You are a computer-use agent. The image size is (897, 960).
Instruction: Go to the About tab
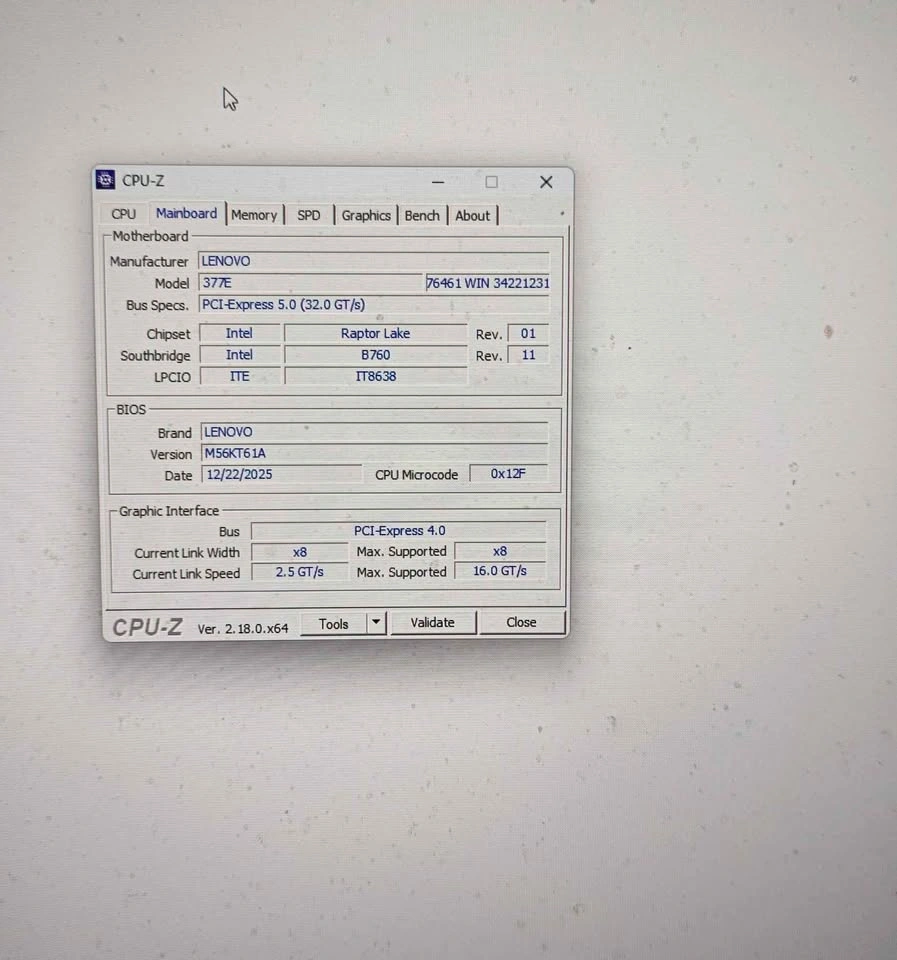(x=473, y=216)
